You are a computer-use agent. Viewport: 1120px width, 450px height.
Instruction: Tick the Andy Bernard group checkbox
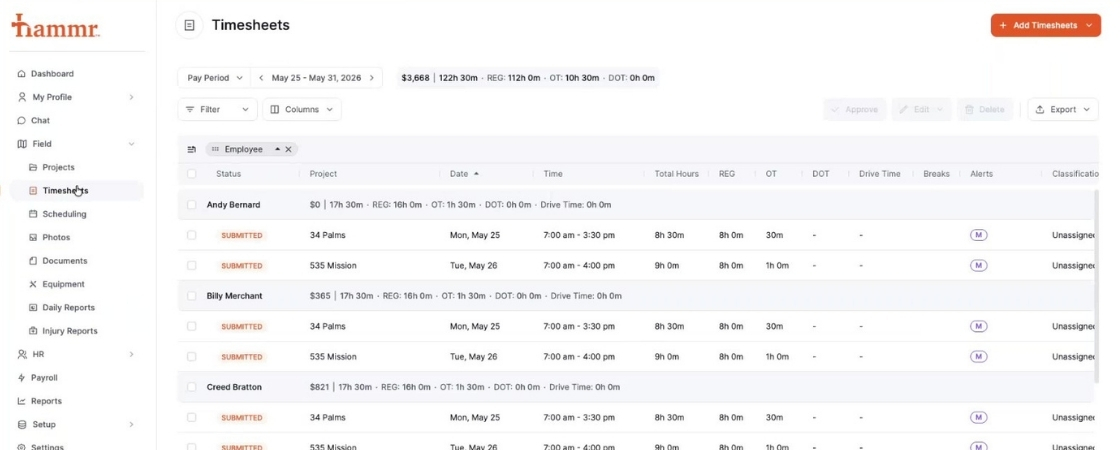[x=191, y=204]
